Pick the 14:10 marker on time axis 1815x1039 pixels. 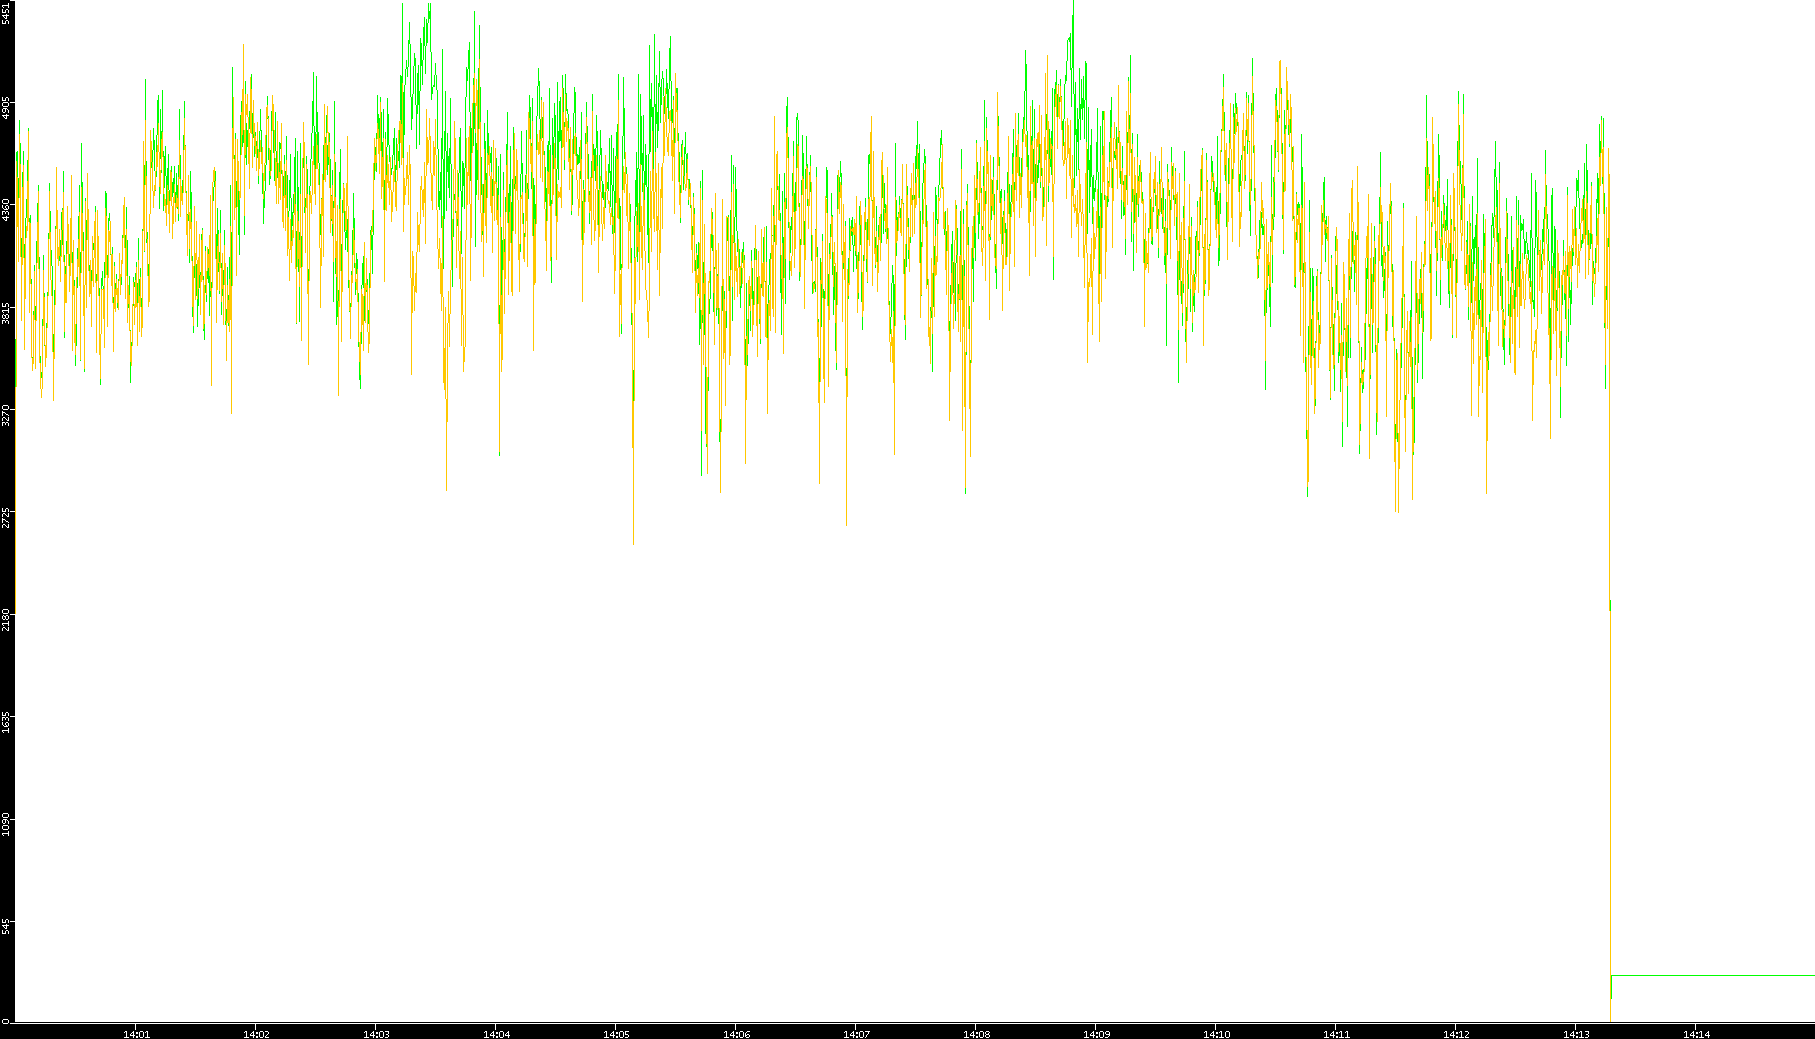point(1216,1034)
